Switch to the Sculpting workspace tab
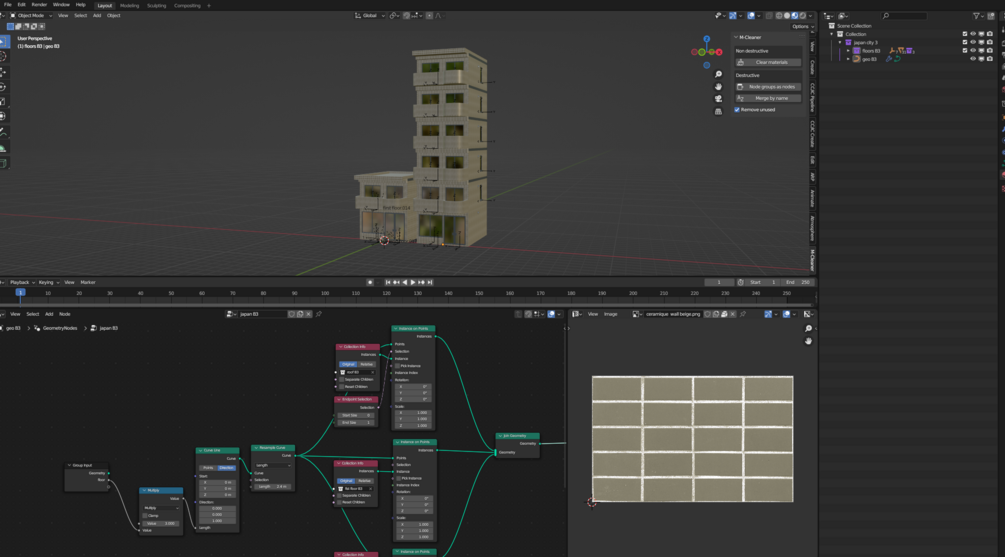 pyautogui.click(x=157, y=5)
